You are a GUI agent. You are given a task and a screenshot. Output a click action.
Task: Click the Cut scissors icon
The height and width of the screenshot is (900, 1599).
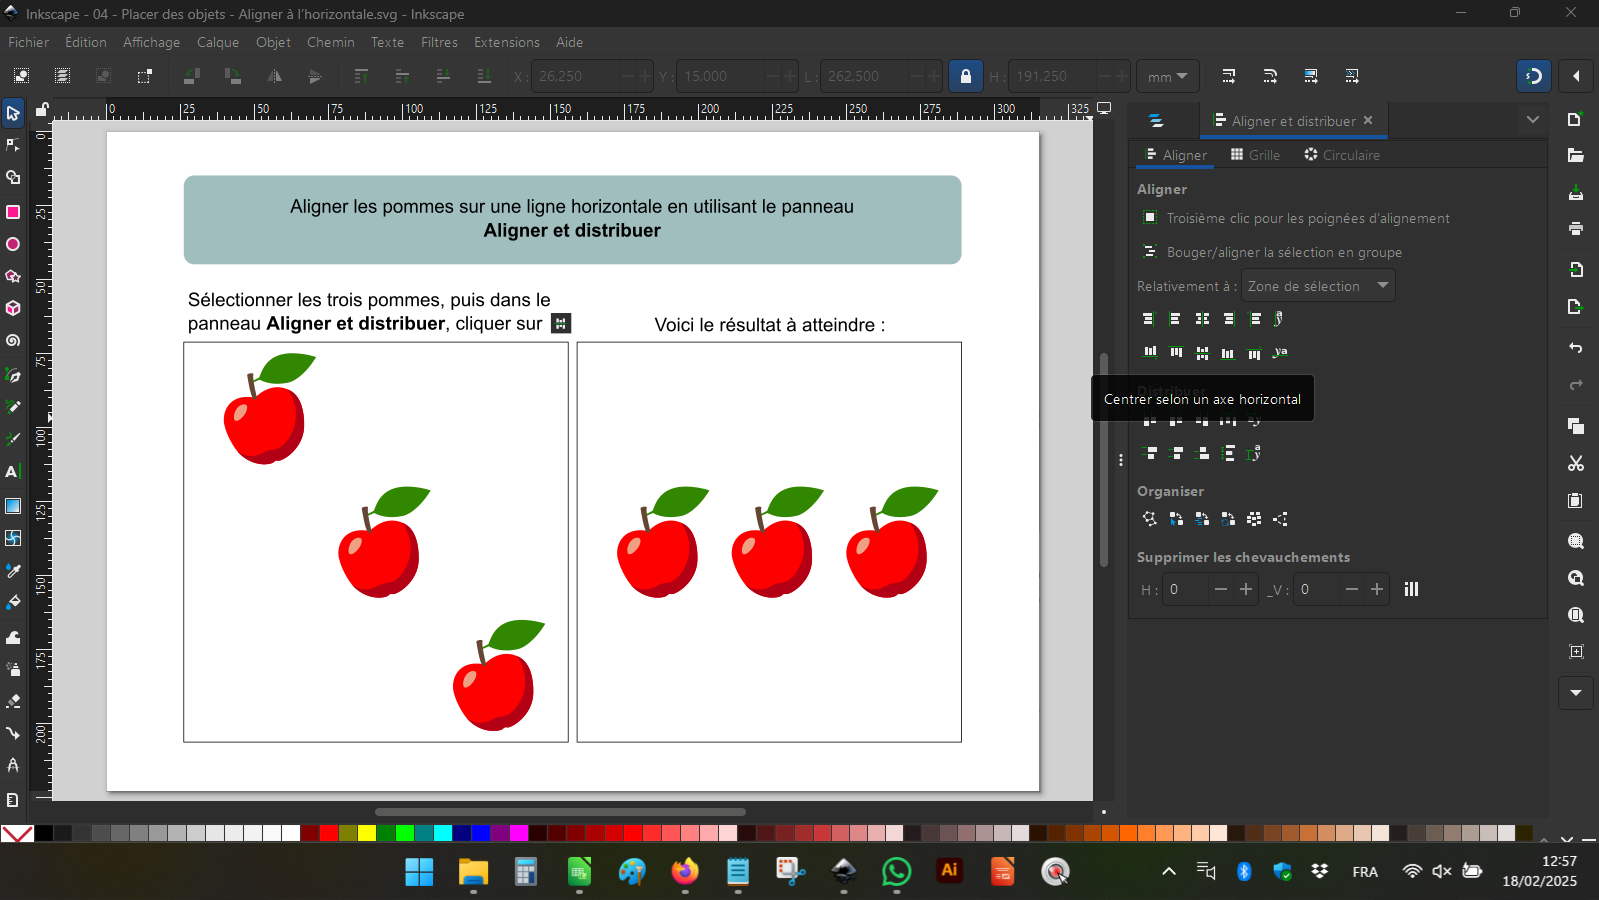1576,463
